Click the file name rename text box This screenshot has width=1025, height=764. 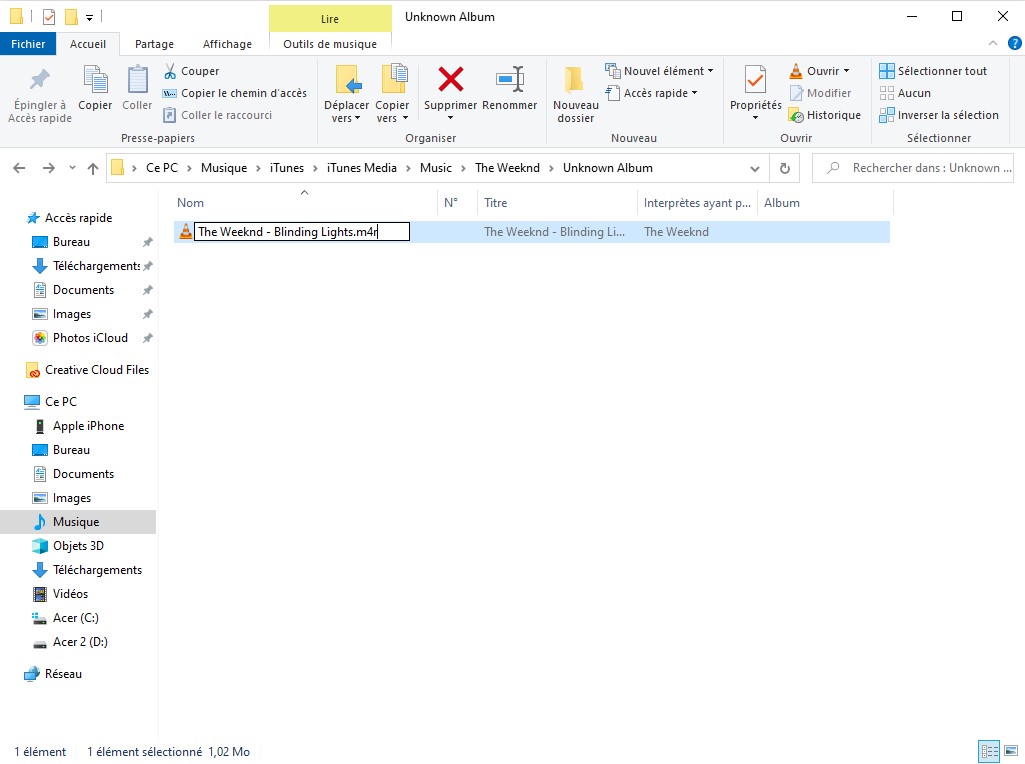[302, 231]
